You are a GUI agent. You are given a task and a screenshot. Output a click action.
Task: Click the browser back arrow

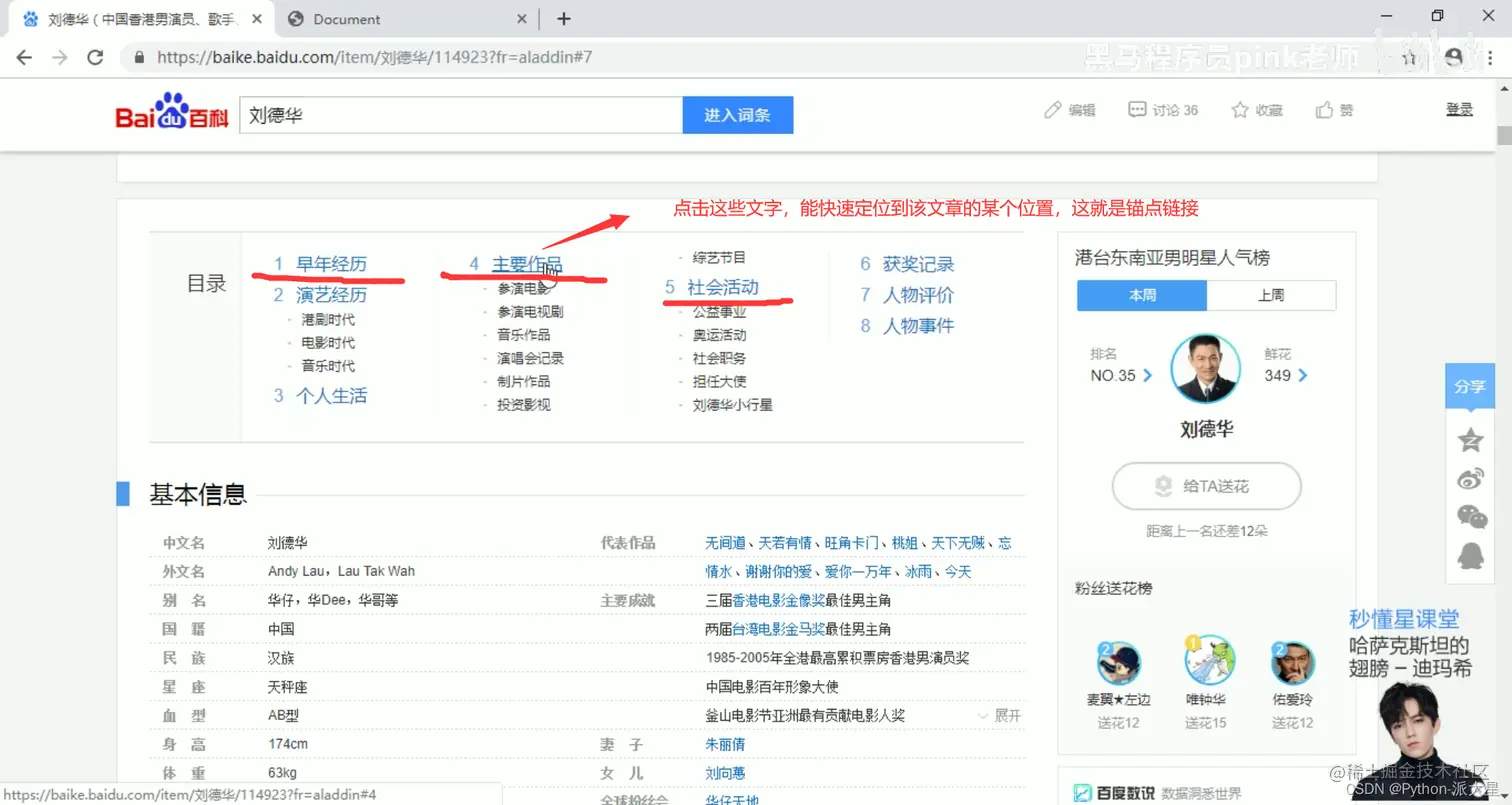coord(24,57)
